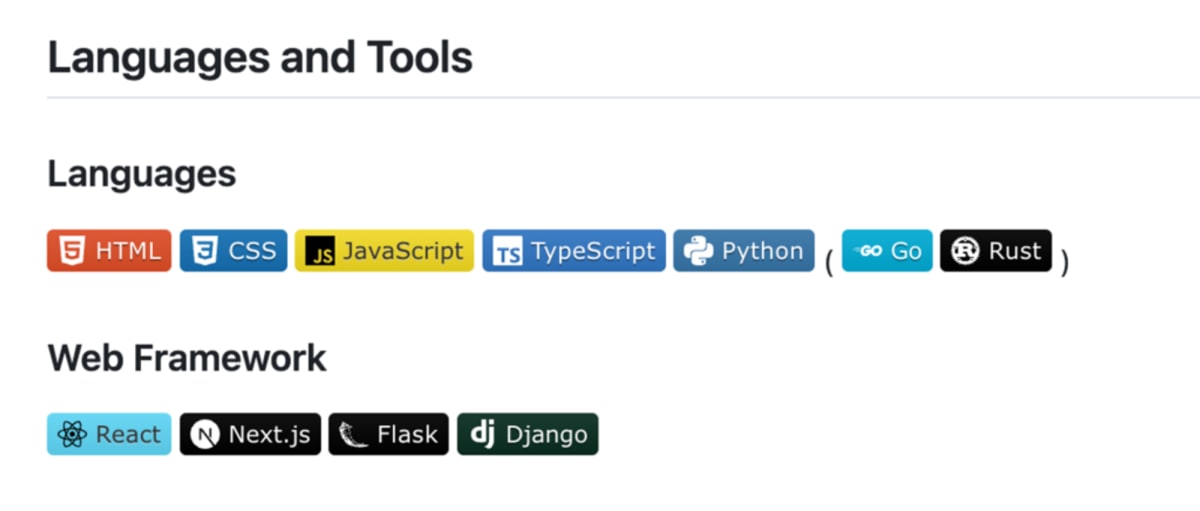Select the Go language badge
The height and width of the screenshot is (511, 1200).
point(887,251)
